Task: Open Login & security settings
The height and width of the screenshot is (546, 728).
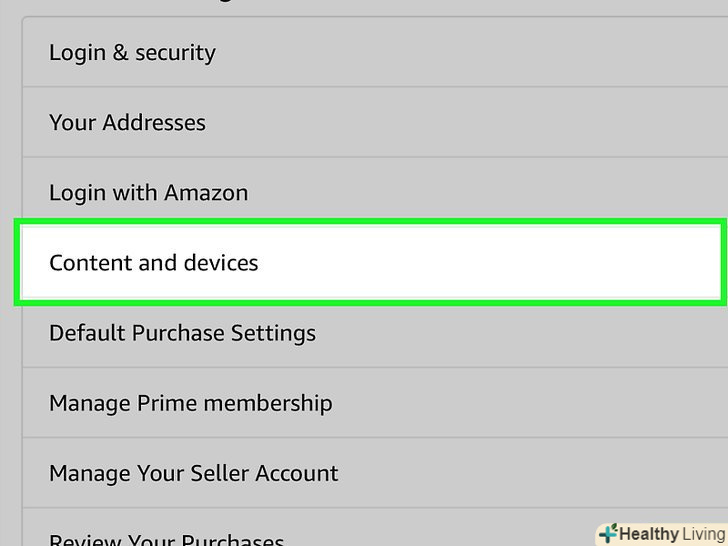Action: click(370, 53)
